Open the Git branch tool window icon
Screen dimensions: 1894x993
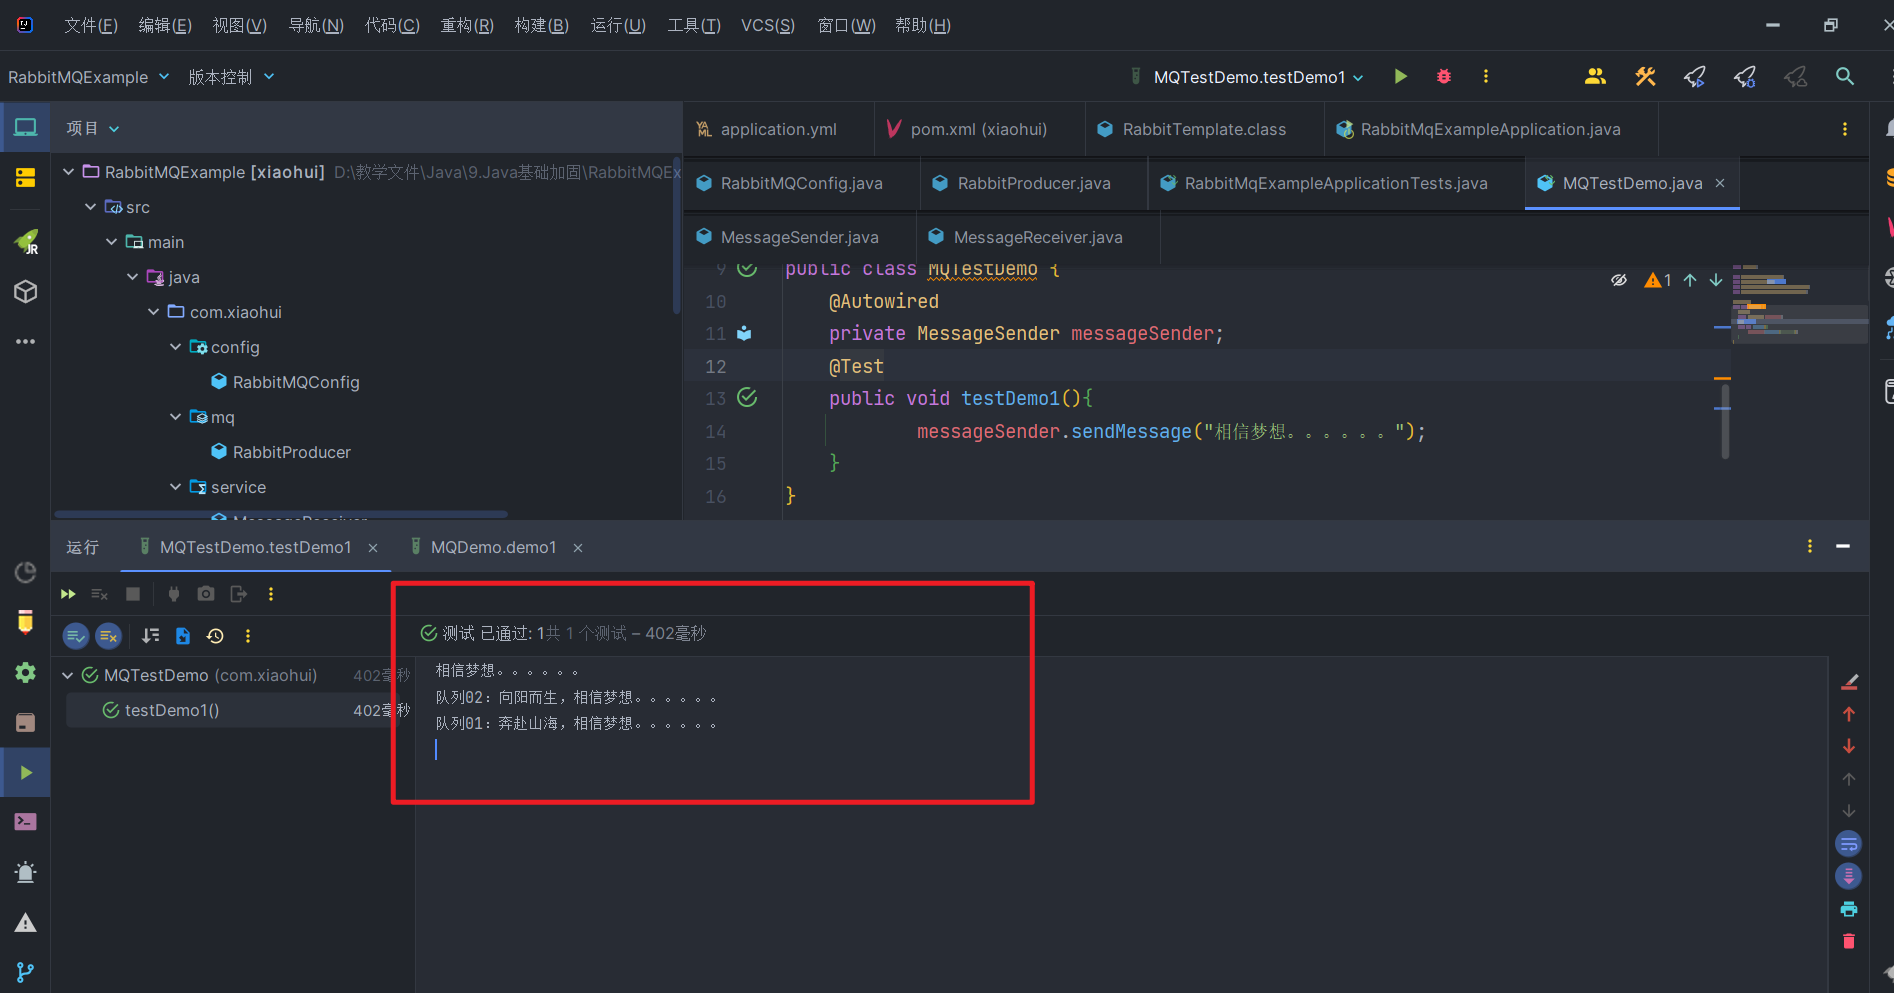[25, 972]
